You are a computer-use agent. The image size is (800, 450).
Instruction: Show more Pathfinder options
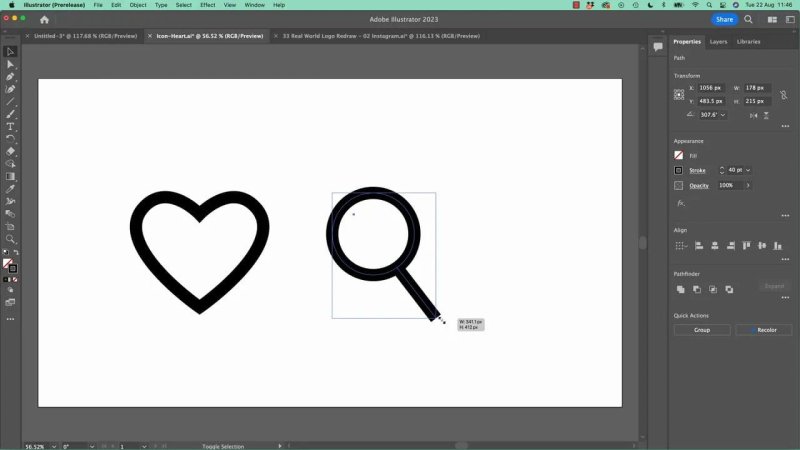pos(785,297)
